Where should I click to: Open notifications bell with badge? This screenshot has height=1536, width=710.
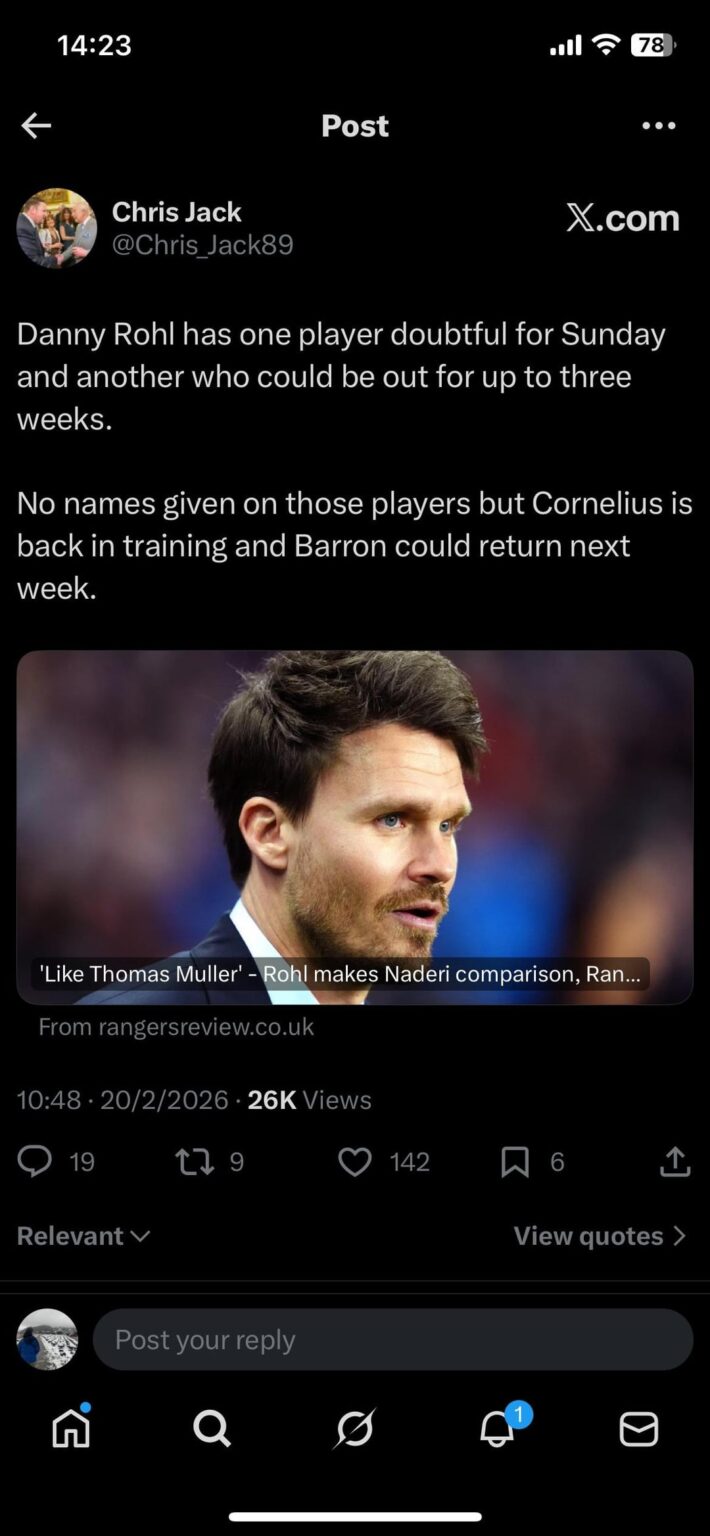(498, 1427)
